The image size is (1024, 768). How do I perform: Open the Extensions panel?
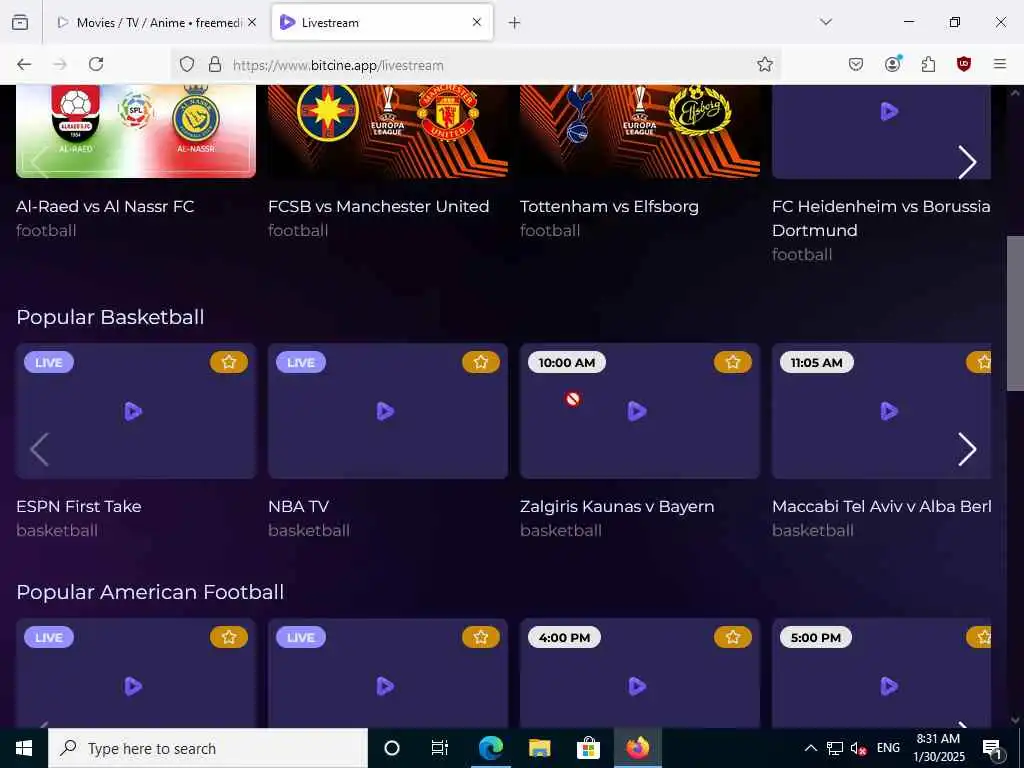click(928, 64)
